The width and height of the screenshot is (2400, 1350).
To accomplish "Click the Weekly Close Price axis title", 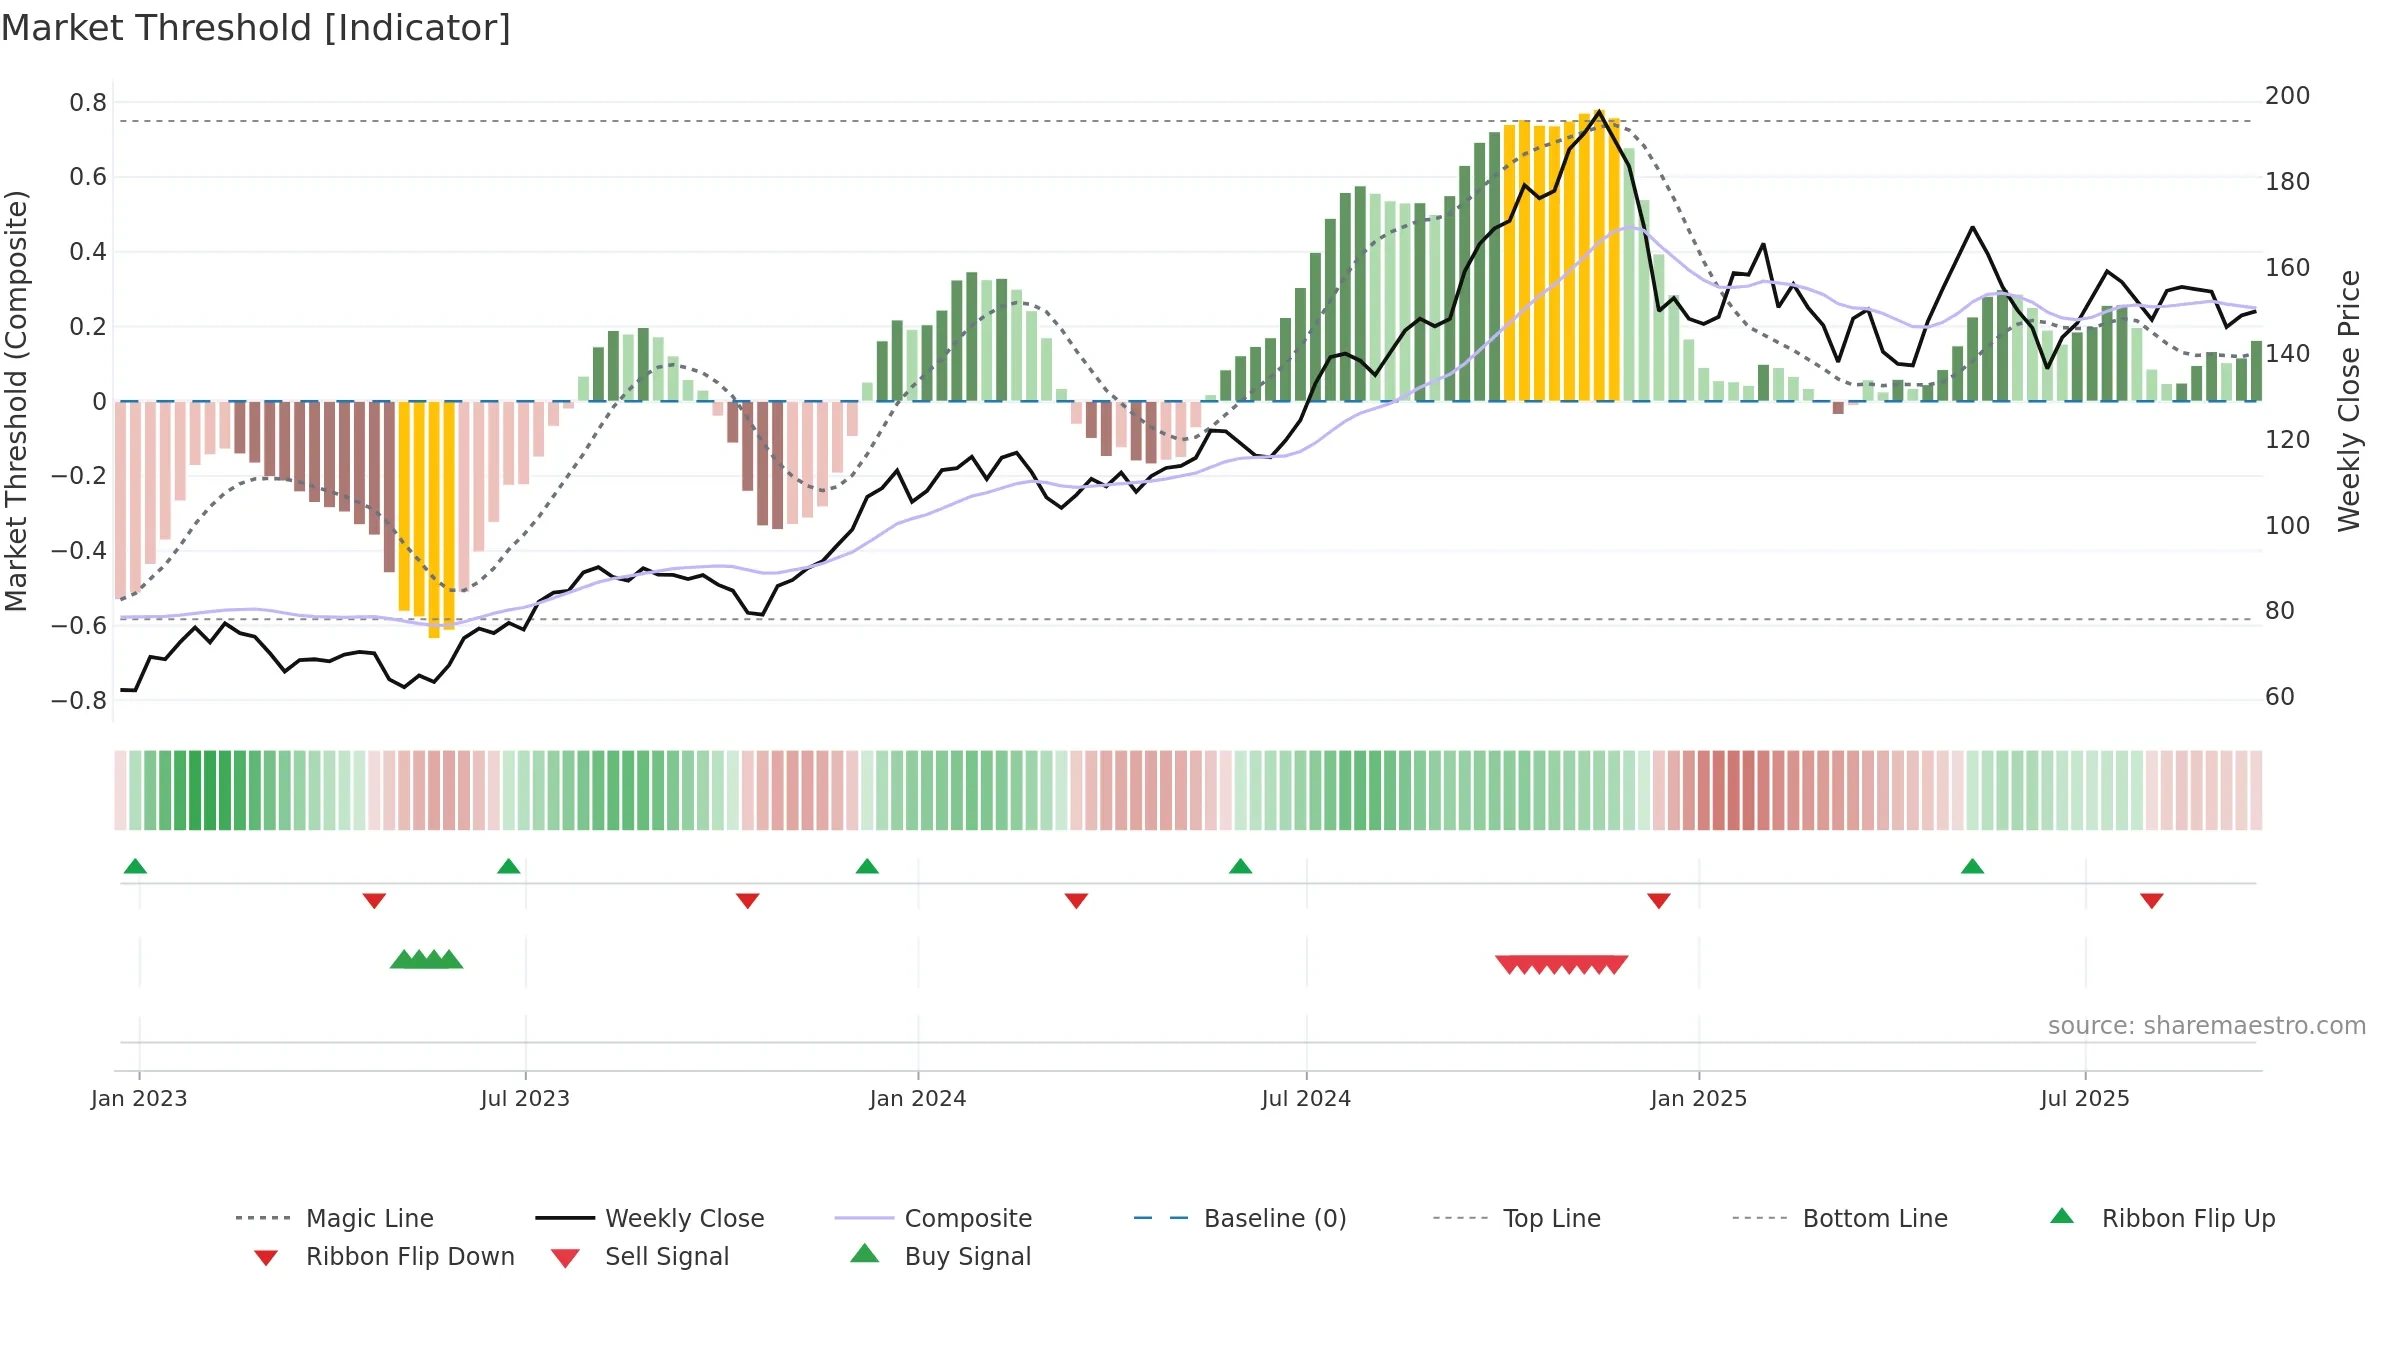I will (x=2349, y=400).
